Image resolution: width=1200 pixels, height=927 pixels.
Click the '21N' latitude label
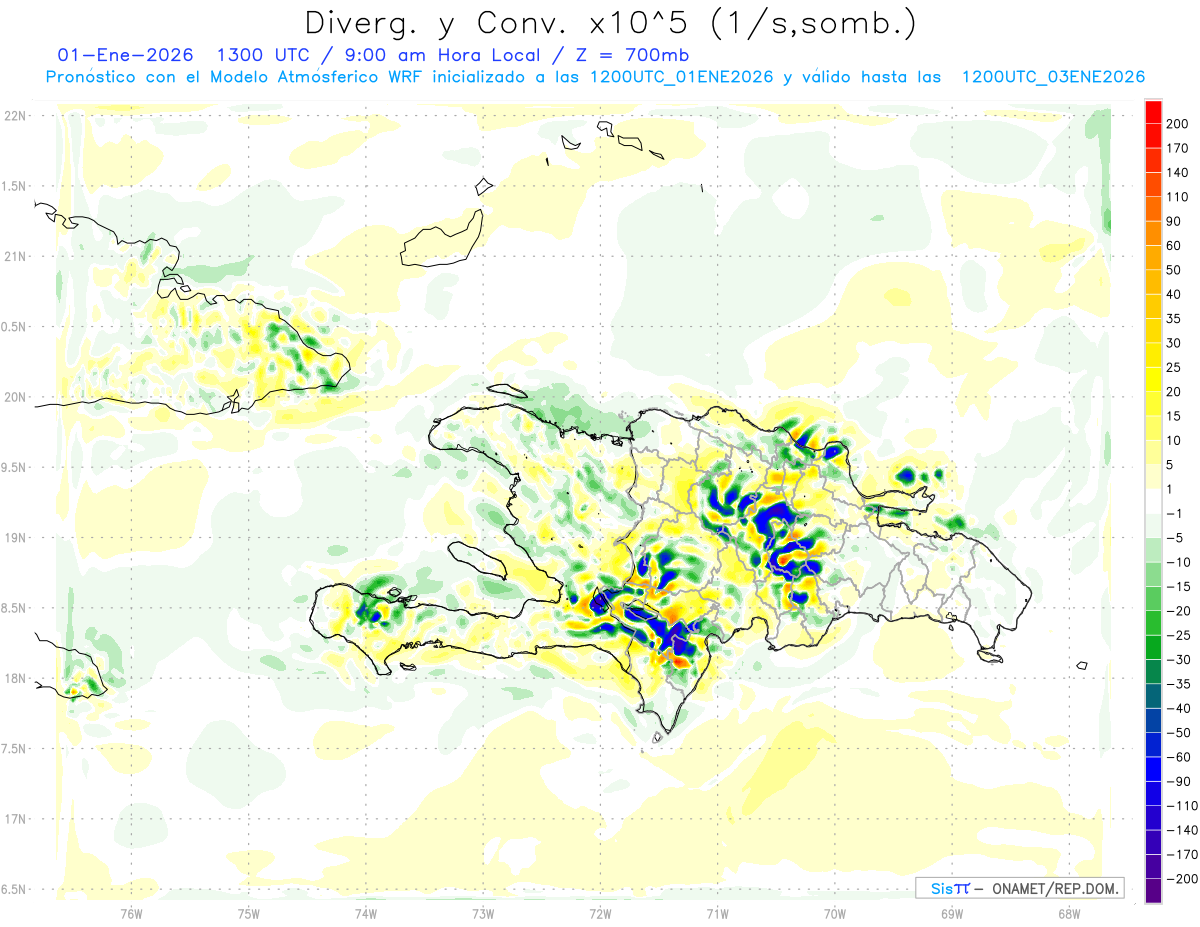(x=16, y=257)
